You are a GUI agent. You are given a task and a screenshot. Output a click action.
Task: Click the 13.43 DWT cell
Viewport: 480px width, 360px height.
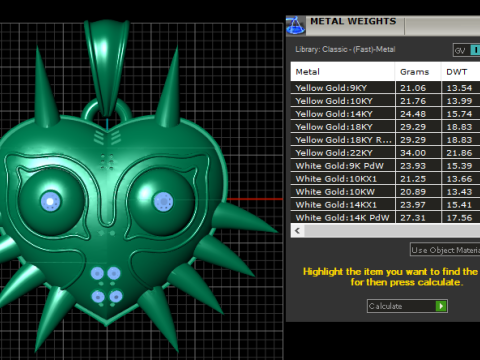(461, 192)
